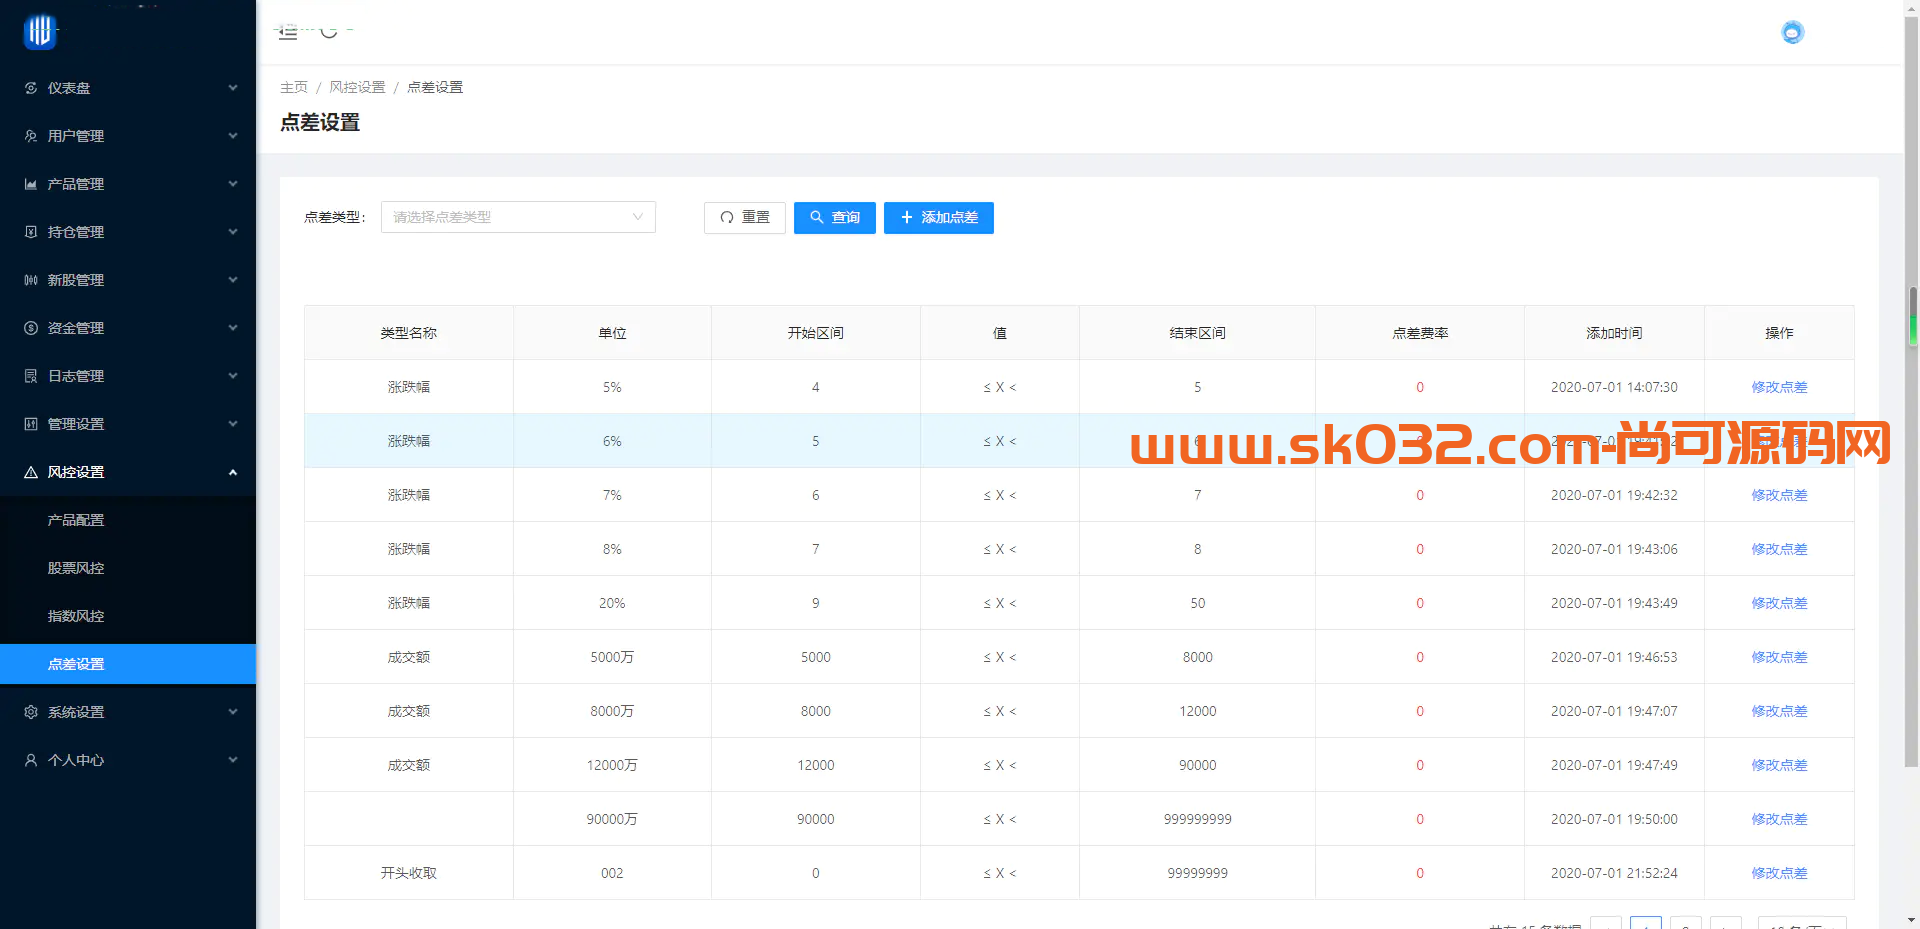Click 修改点差 for the 8% row
The width and height of the screenshot is (1920, 929).
1779,549
